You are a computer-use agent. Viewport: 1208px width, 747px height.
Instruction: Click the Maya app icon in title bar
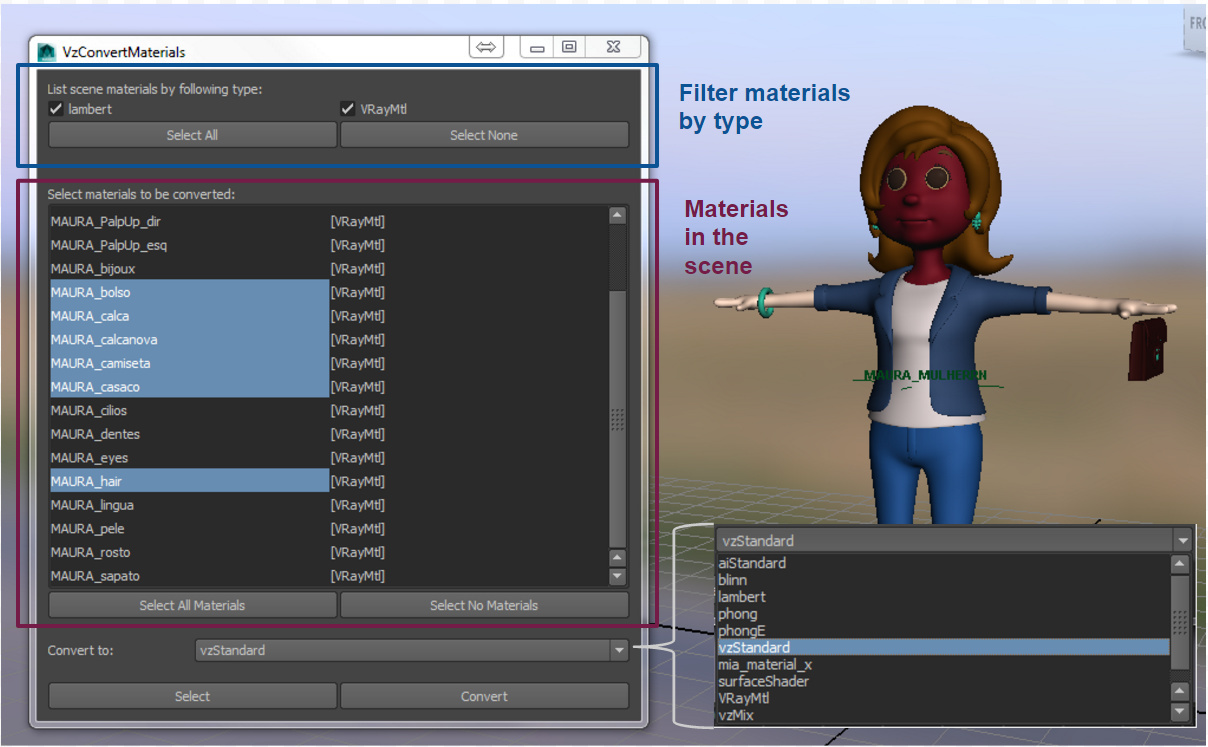47,52
